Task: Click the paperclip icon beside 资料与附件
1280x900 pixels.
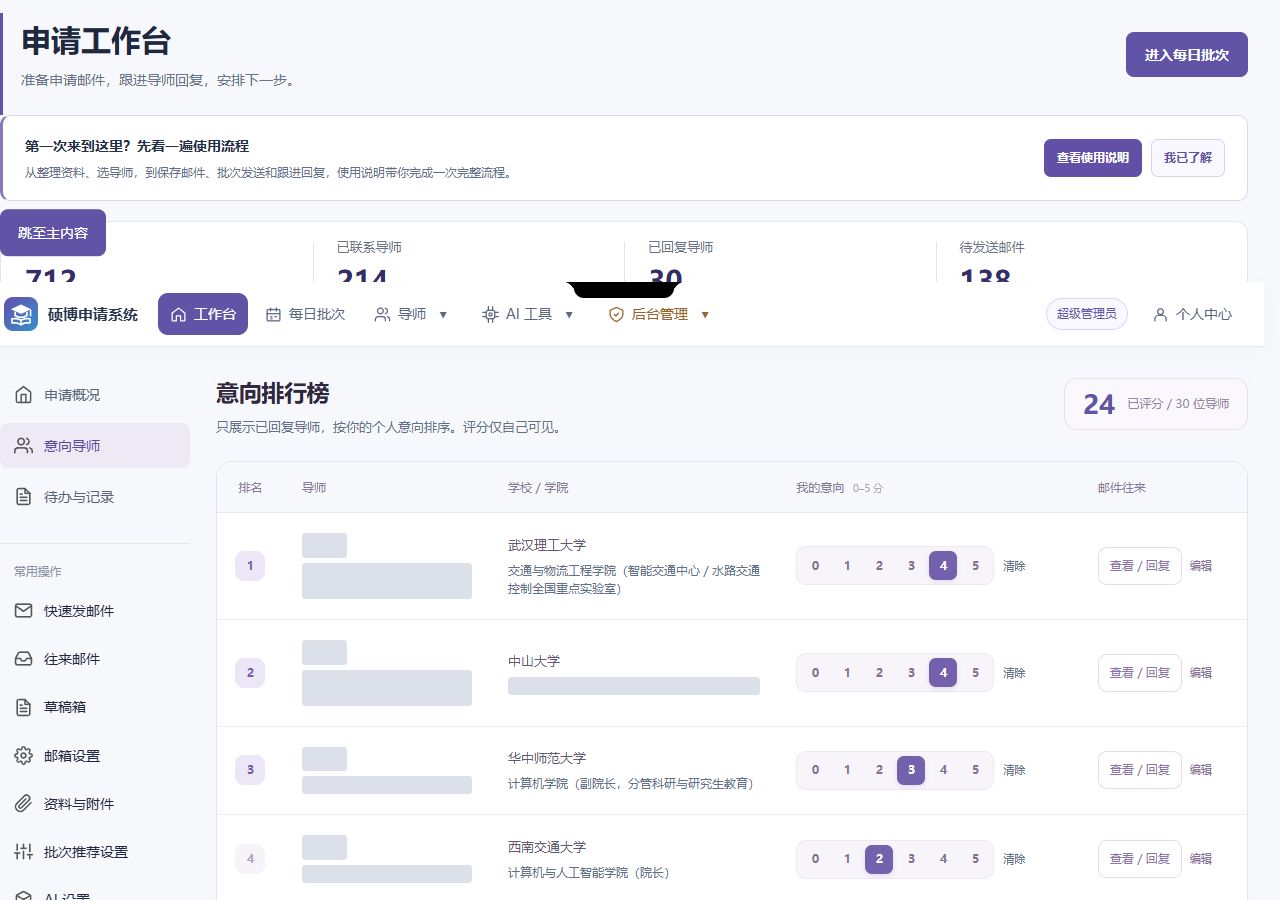Action: (x=24, y=804)
